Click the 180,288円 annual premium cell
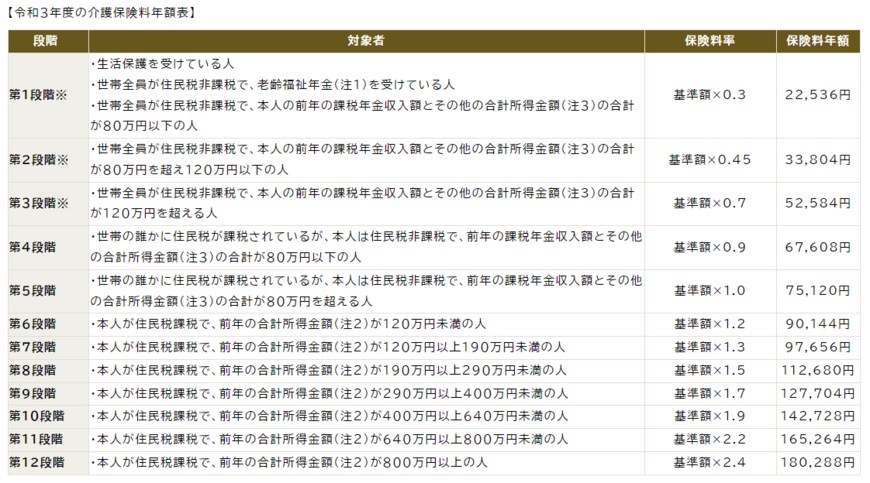The image size is (870, 483). [816, 463]
